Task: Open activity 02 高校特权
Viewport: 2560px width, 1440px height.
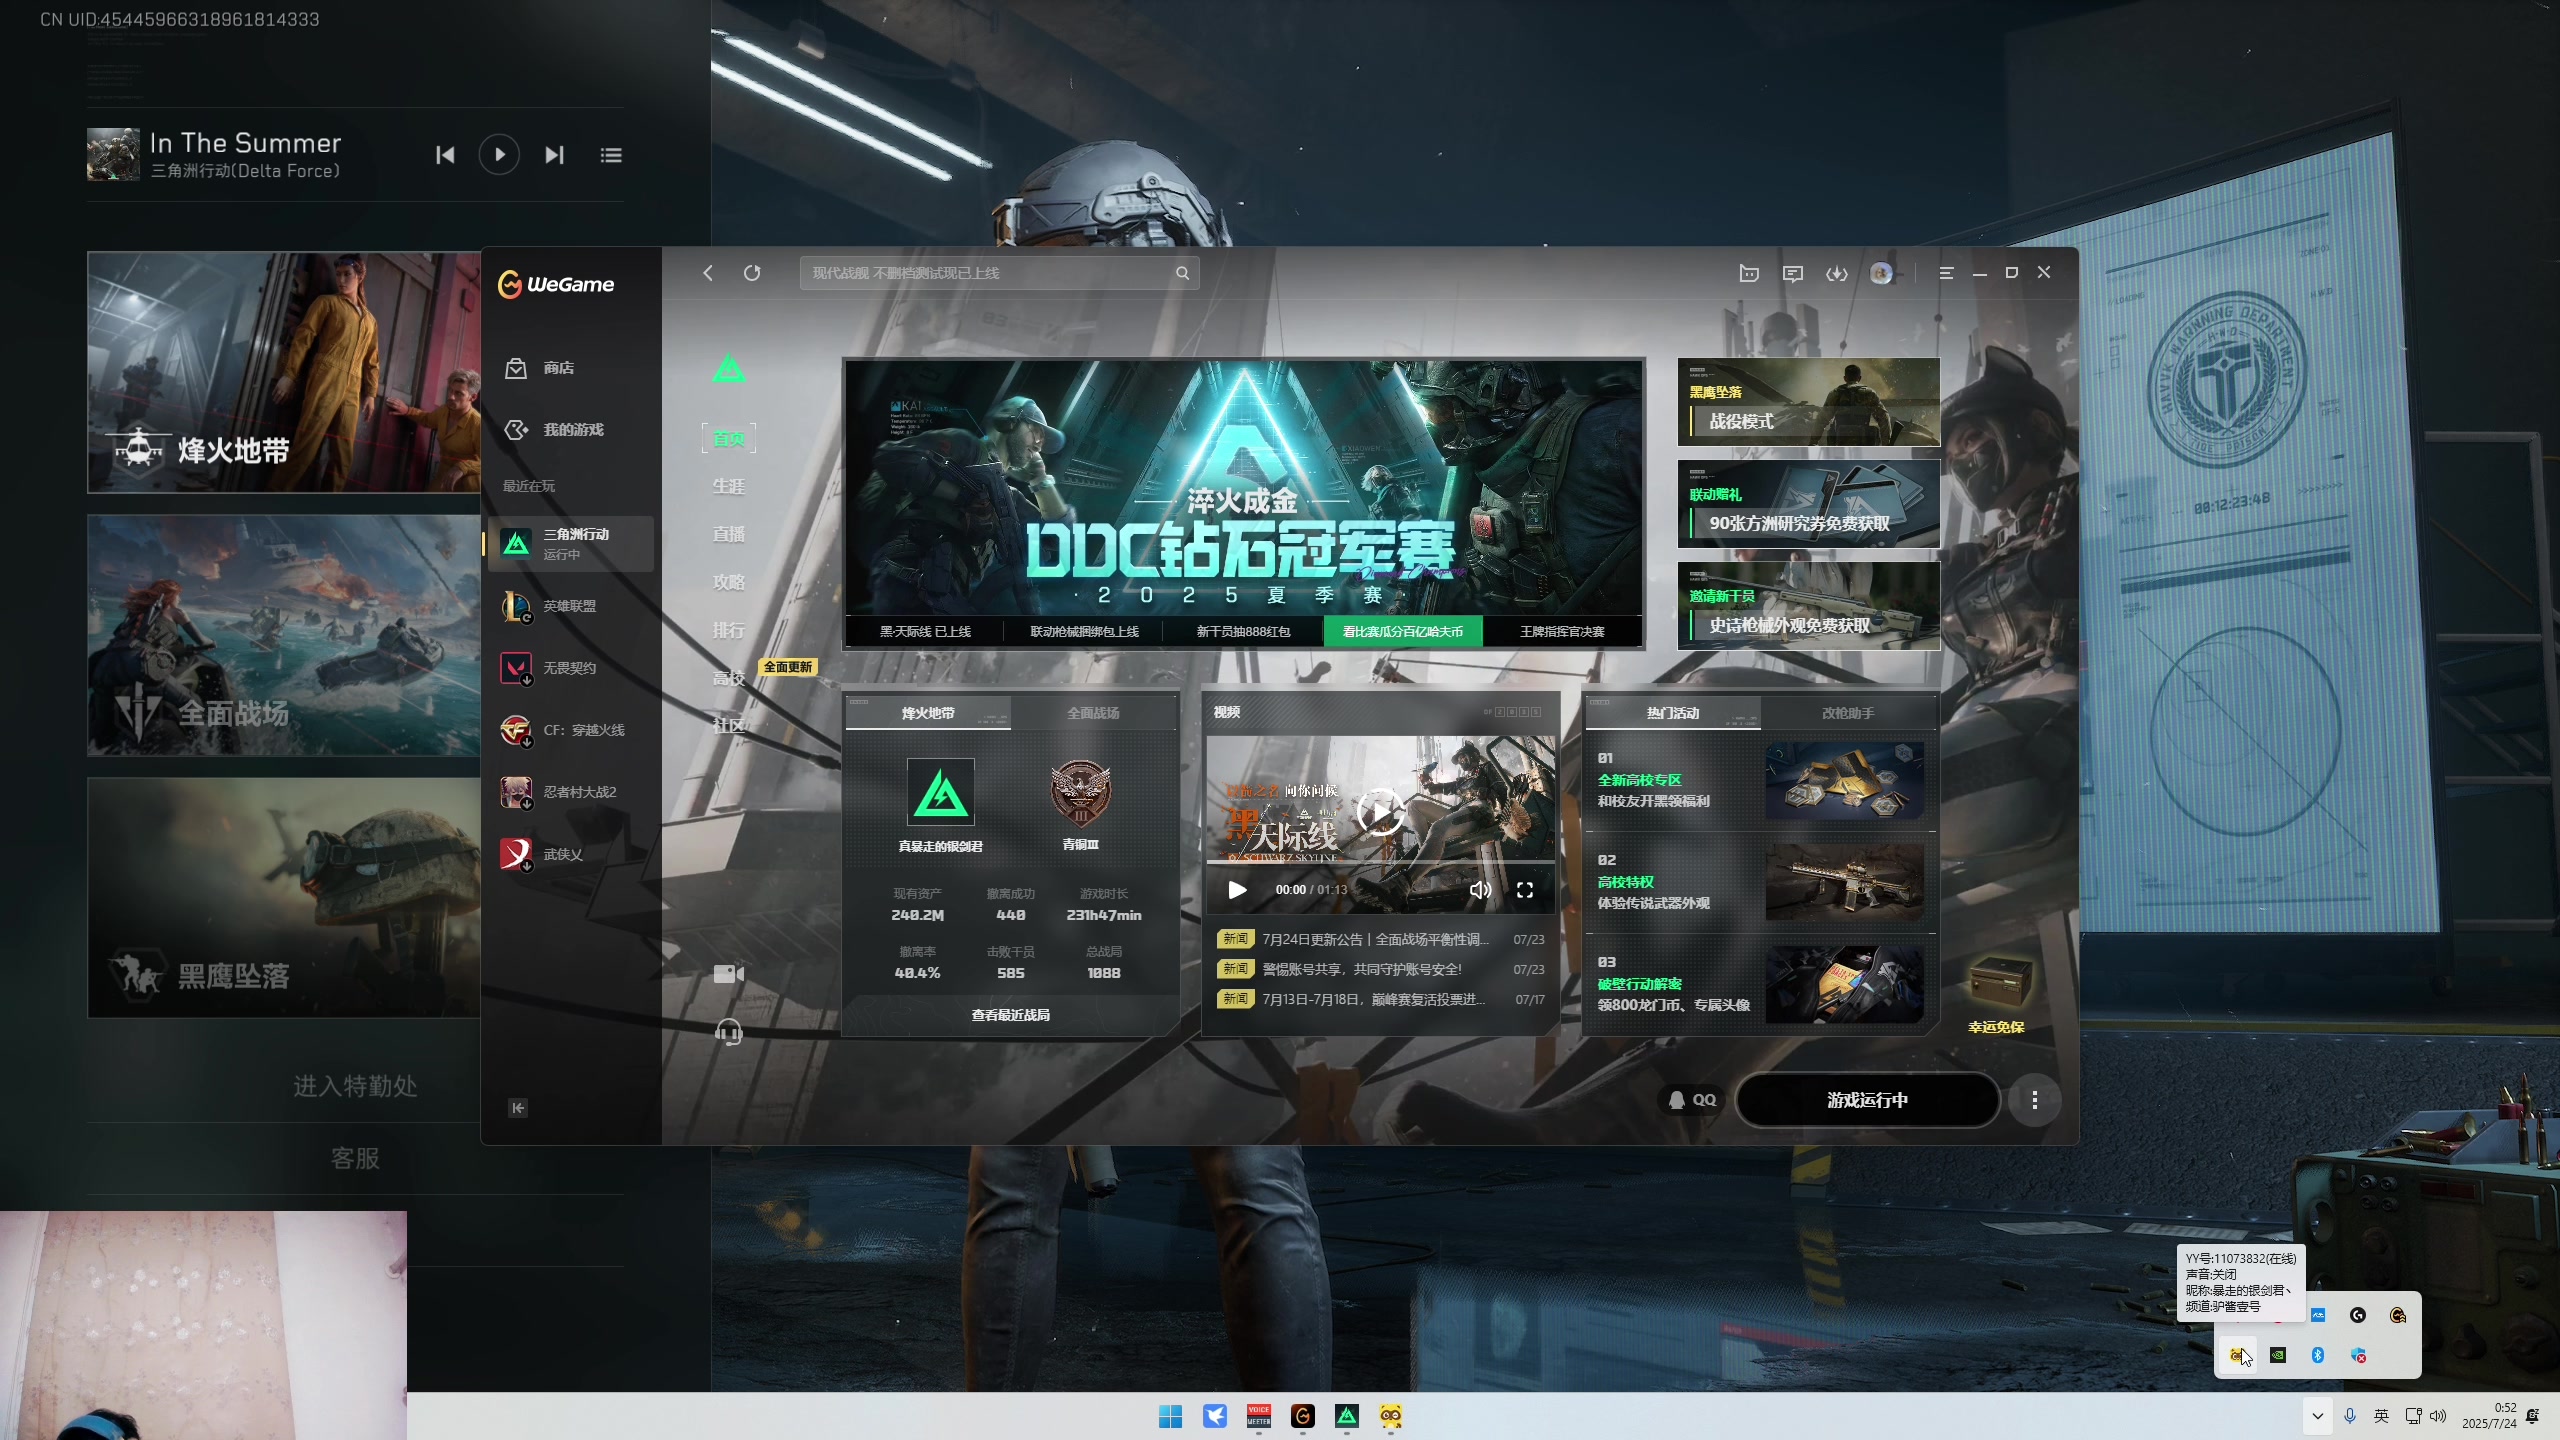Action: pos(1760,882)
